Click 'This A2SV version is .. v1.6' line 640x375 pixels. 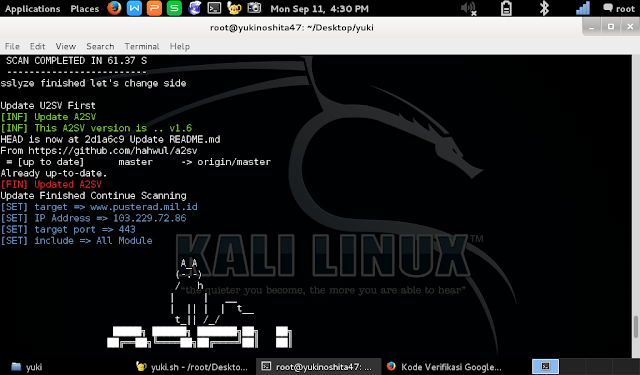click(96, 128)
